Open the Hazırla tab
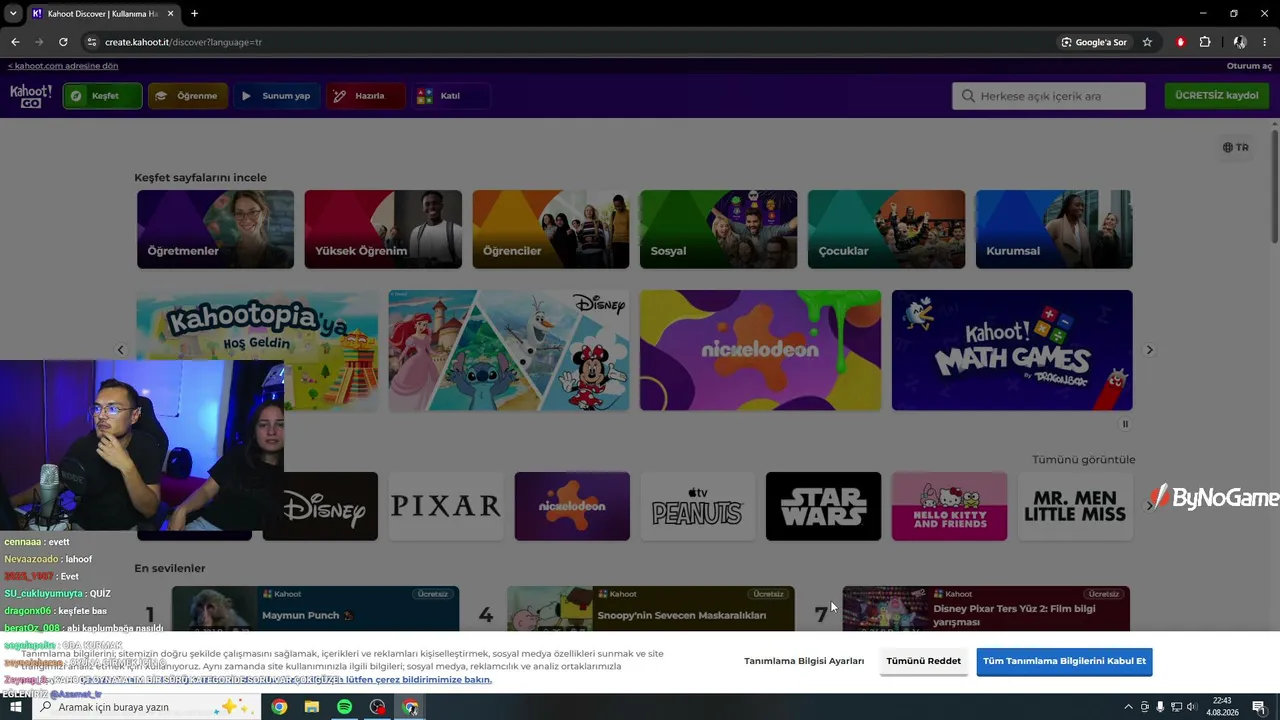This screenshot has width=1280, height=720. [366, 96]
